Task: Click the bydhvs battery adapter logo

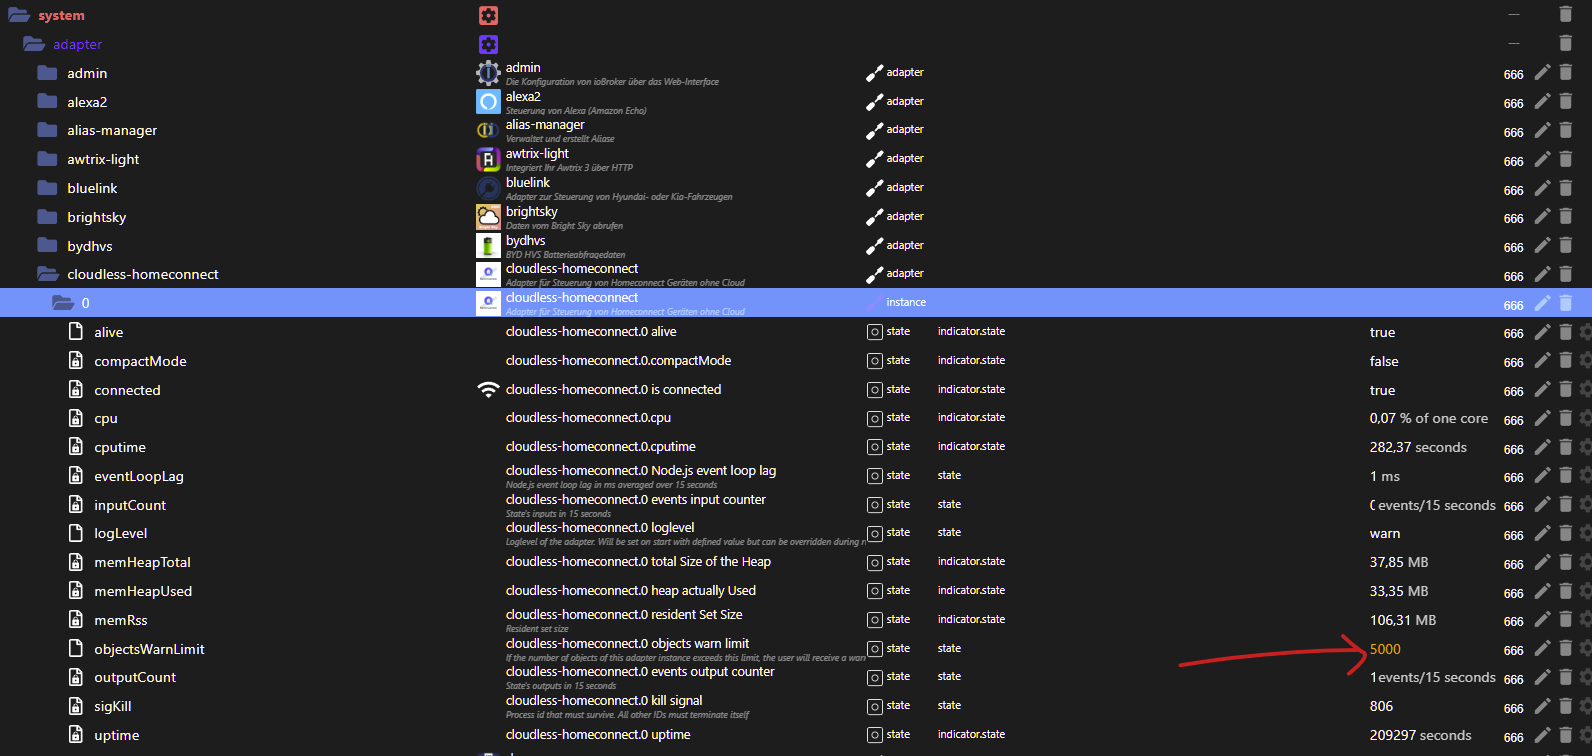Action: [488, 246]
